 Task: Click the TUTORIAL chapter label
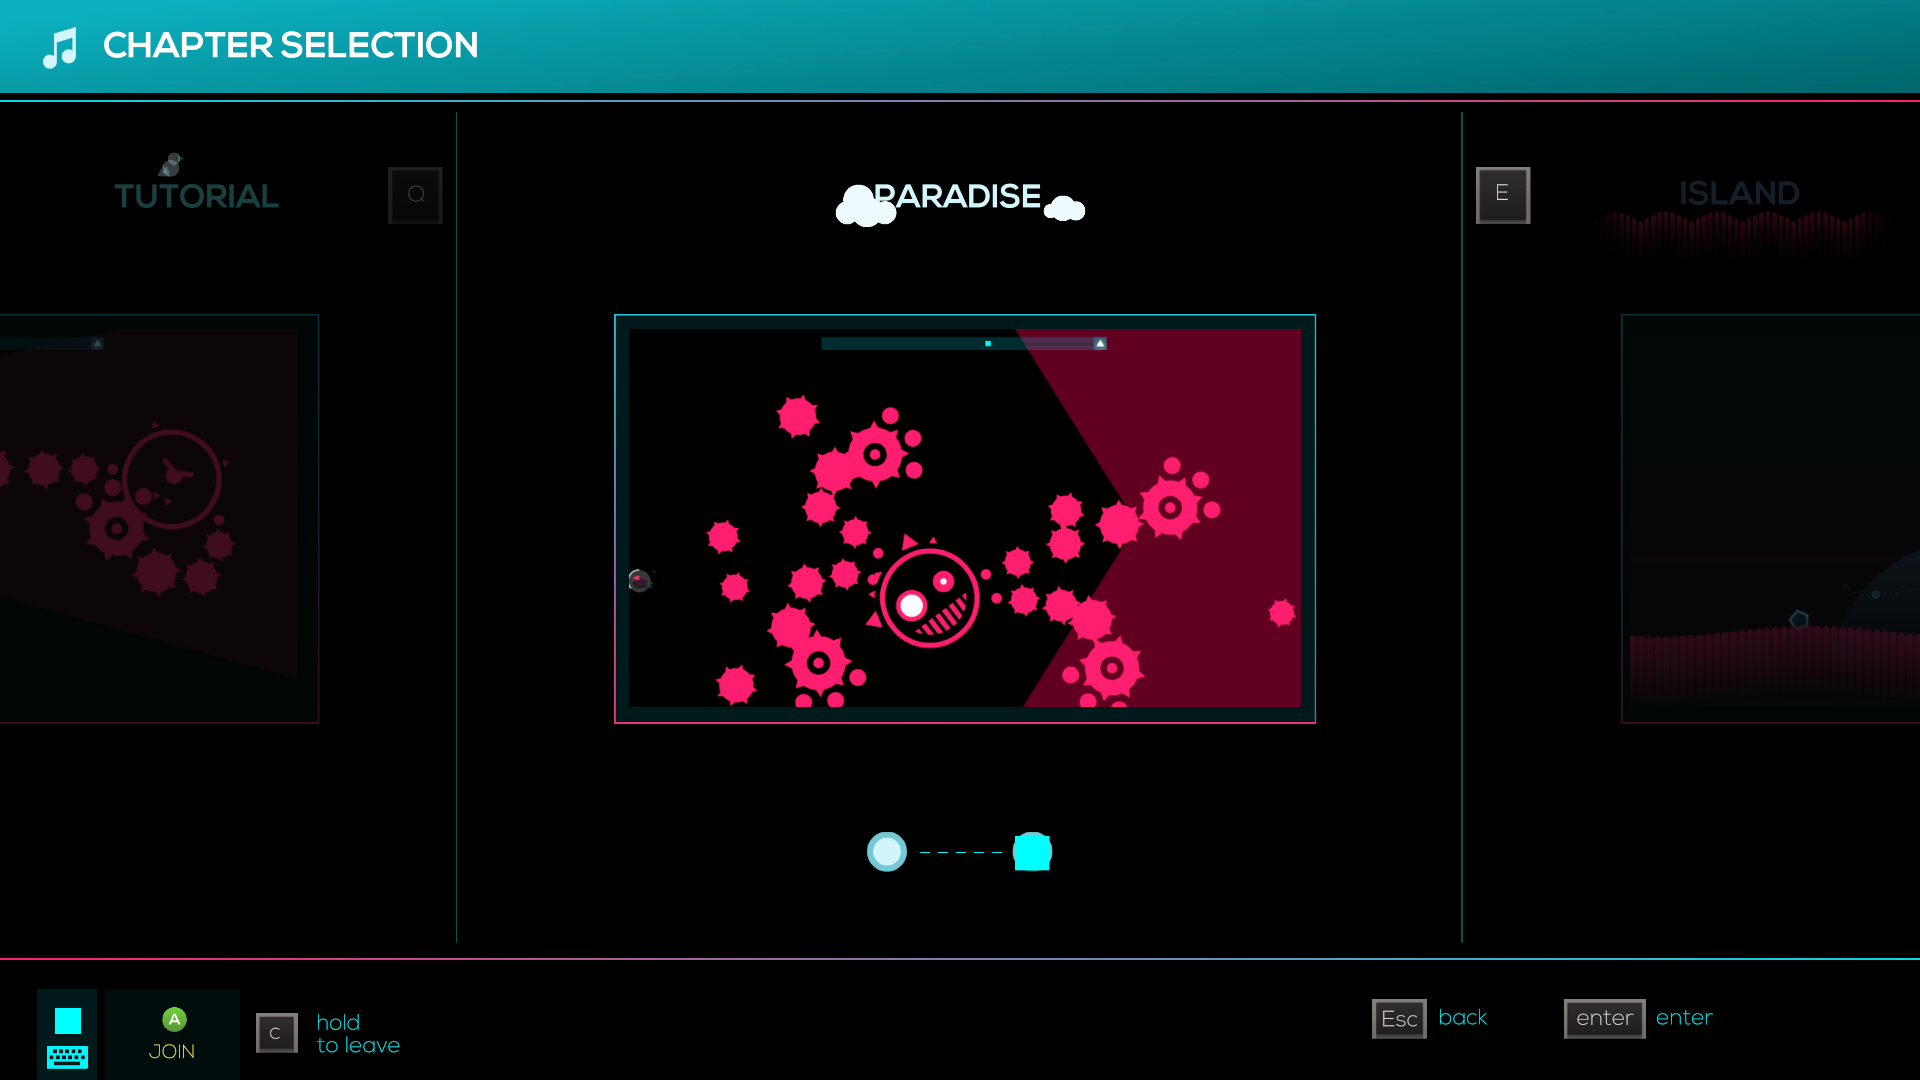(196, 195)
